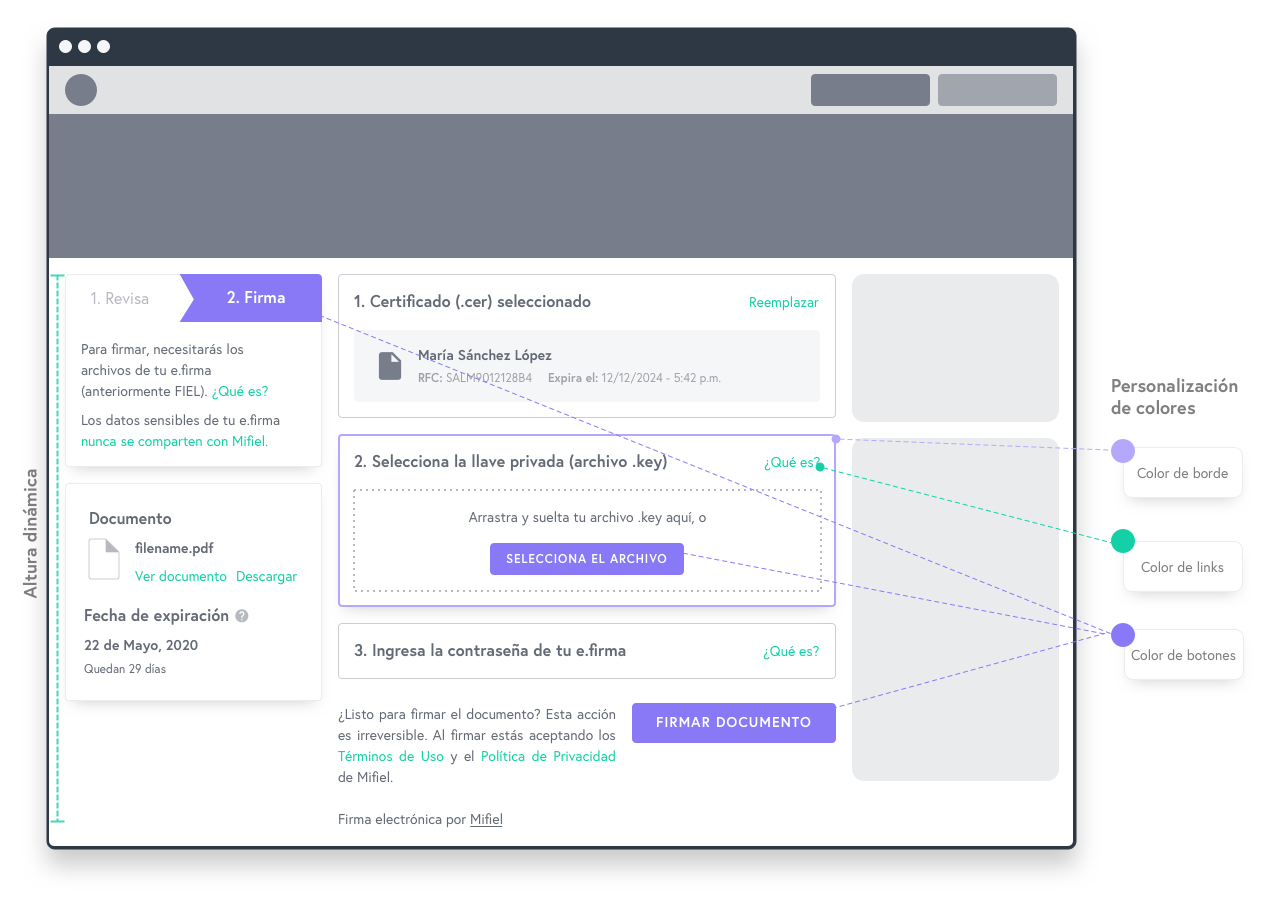Click the left gray browser toolbar button
The height and width of the screenshot is (916, 1276).
[869, 89]
